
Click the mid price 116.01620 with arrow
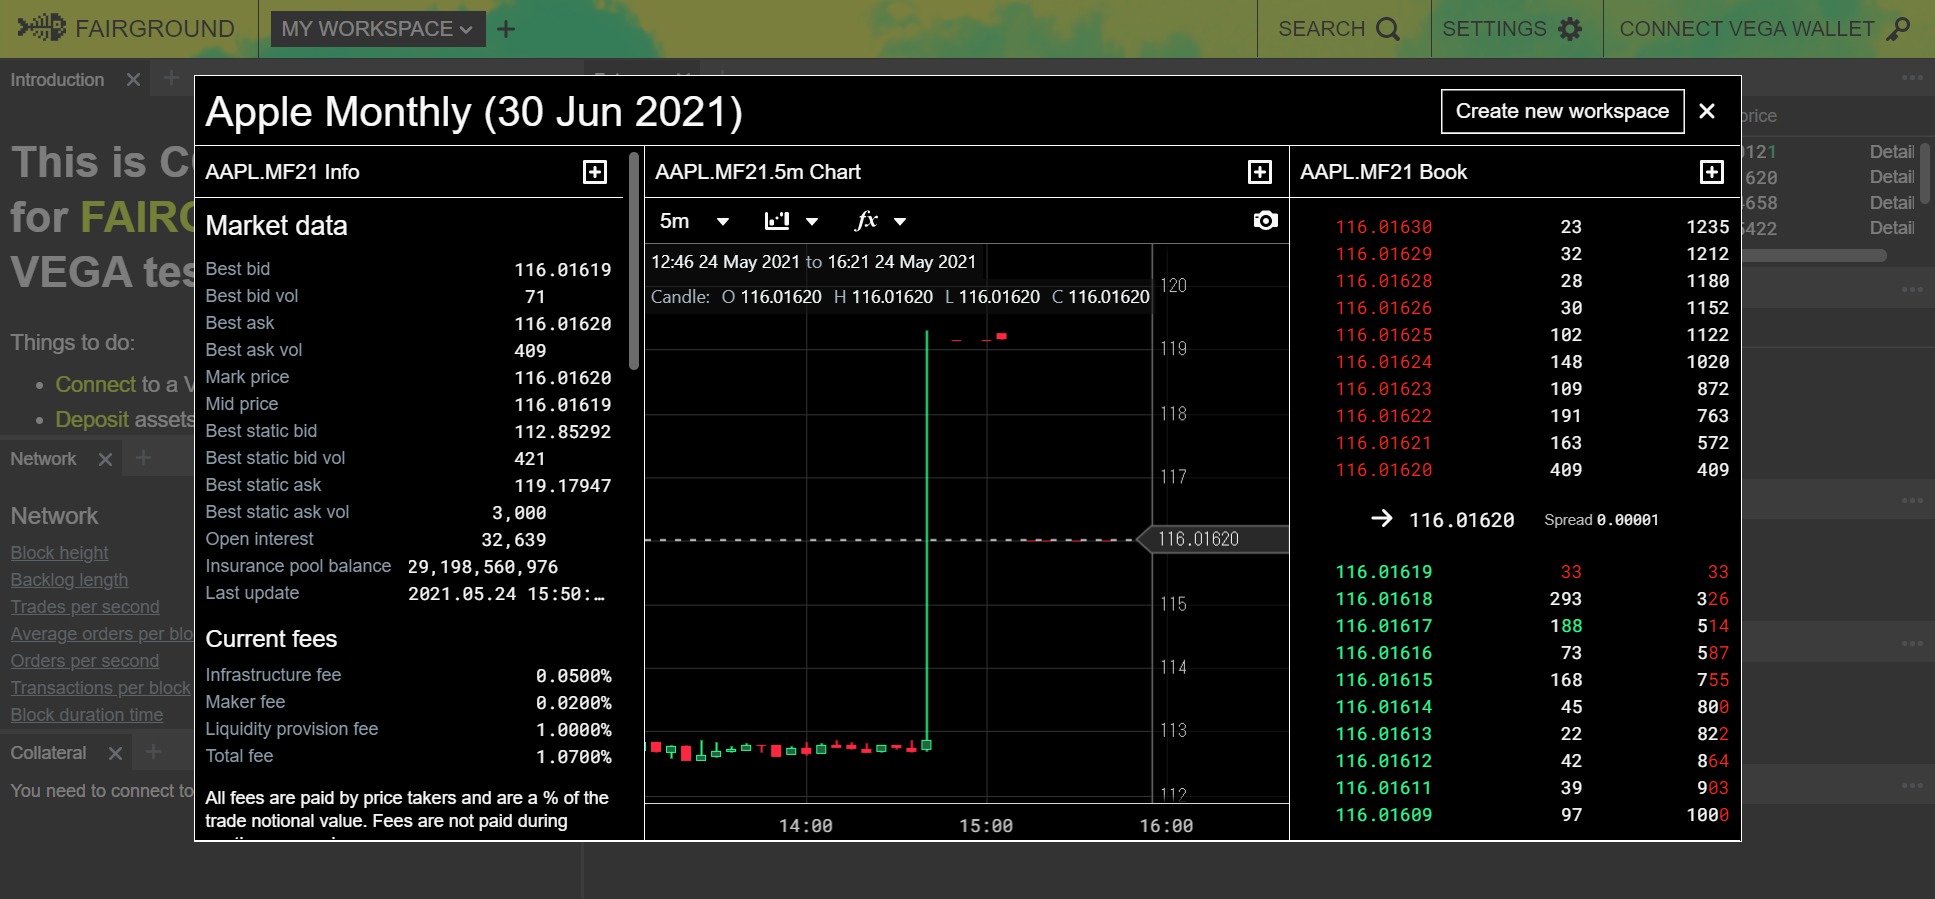(x=1442, y=520)
